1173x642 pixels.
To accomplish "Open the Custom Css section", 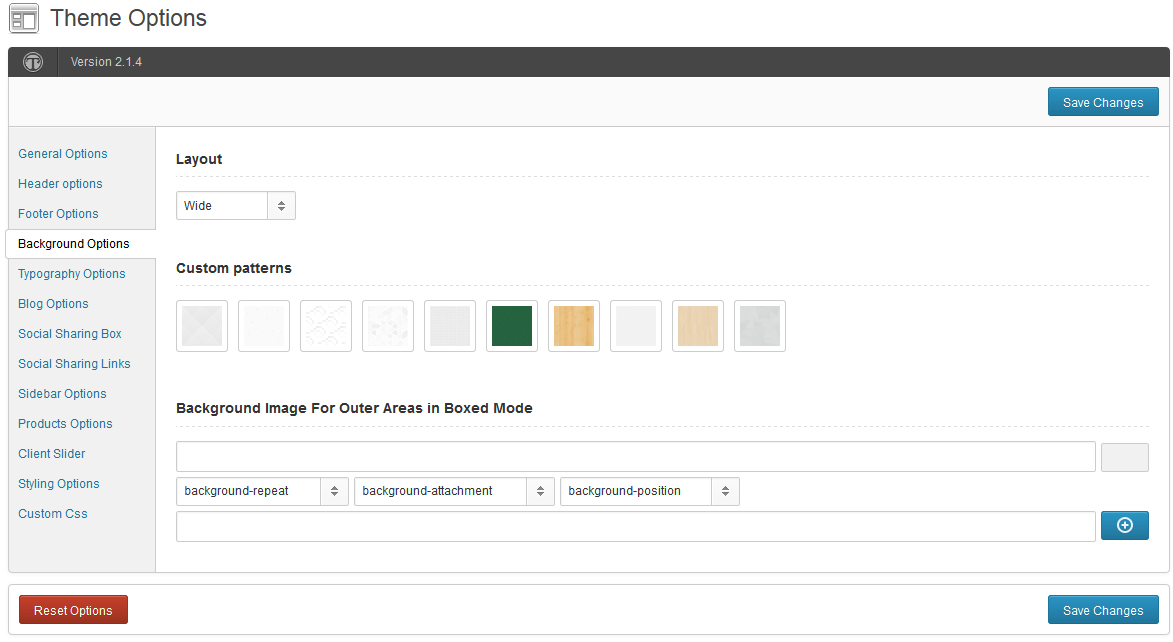I will pyautogui.click(x=52, y=513).
